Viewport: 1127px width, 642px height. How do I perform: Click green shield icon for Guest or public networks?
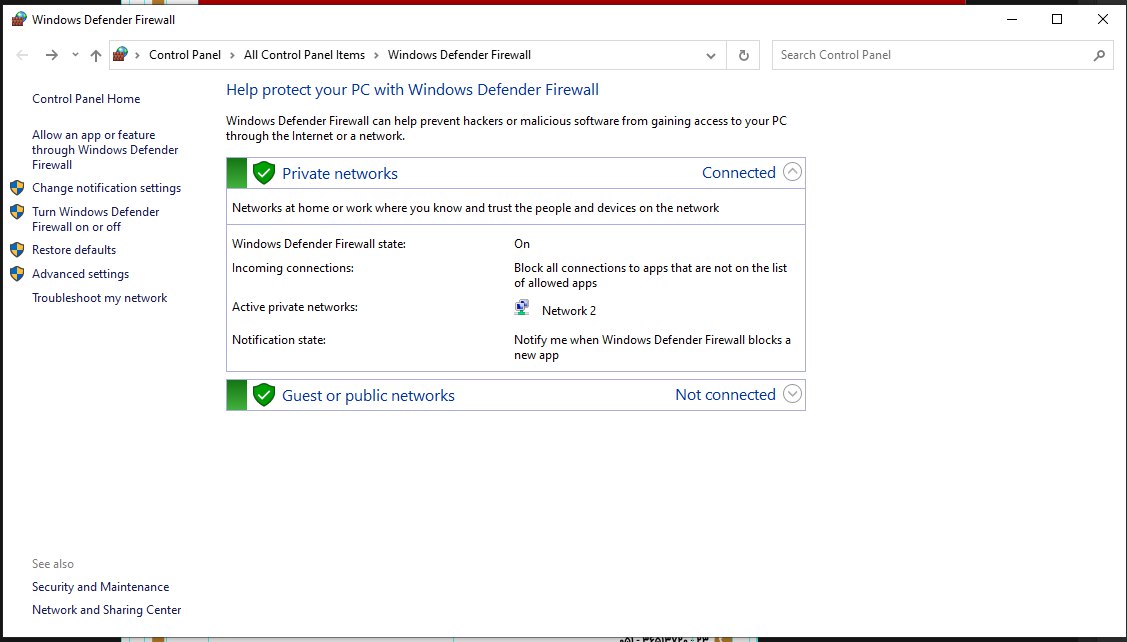264,395
